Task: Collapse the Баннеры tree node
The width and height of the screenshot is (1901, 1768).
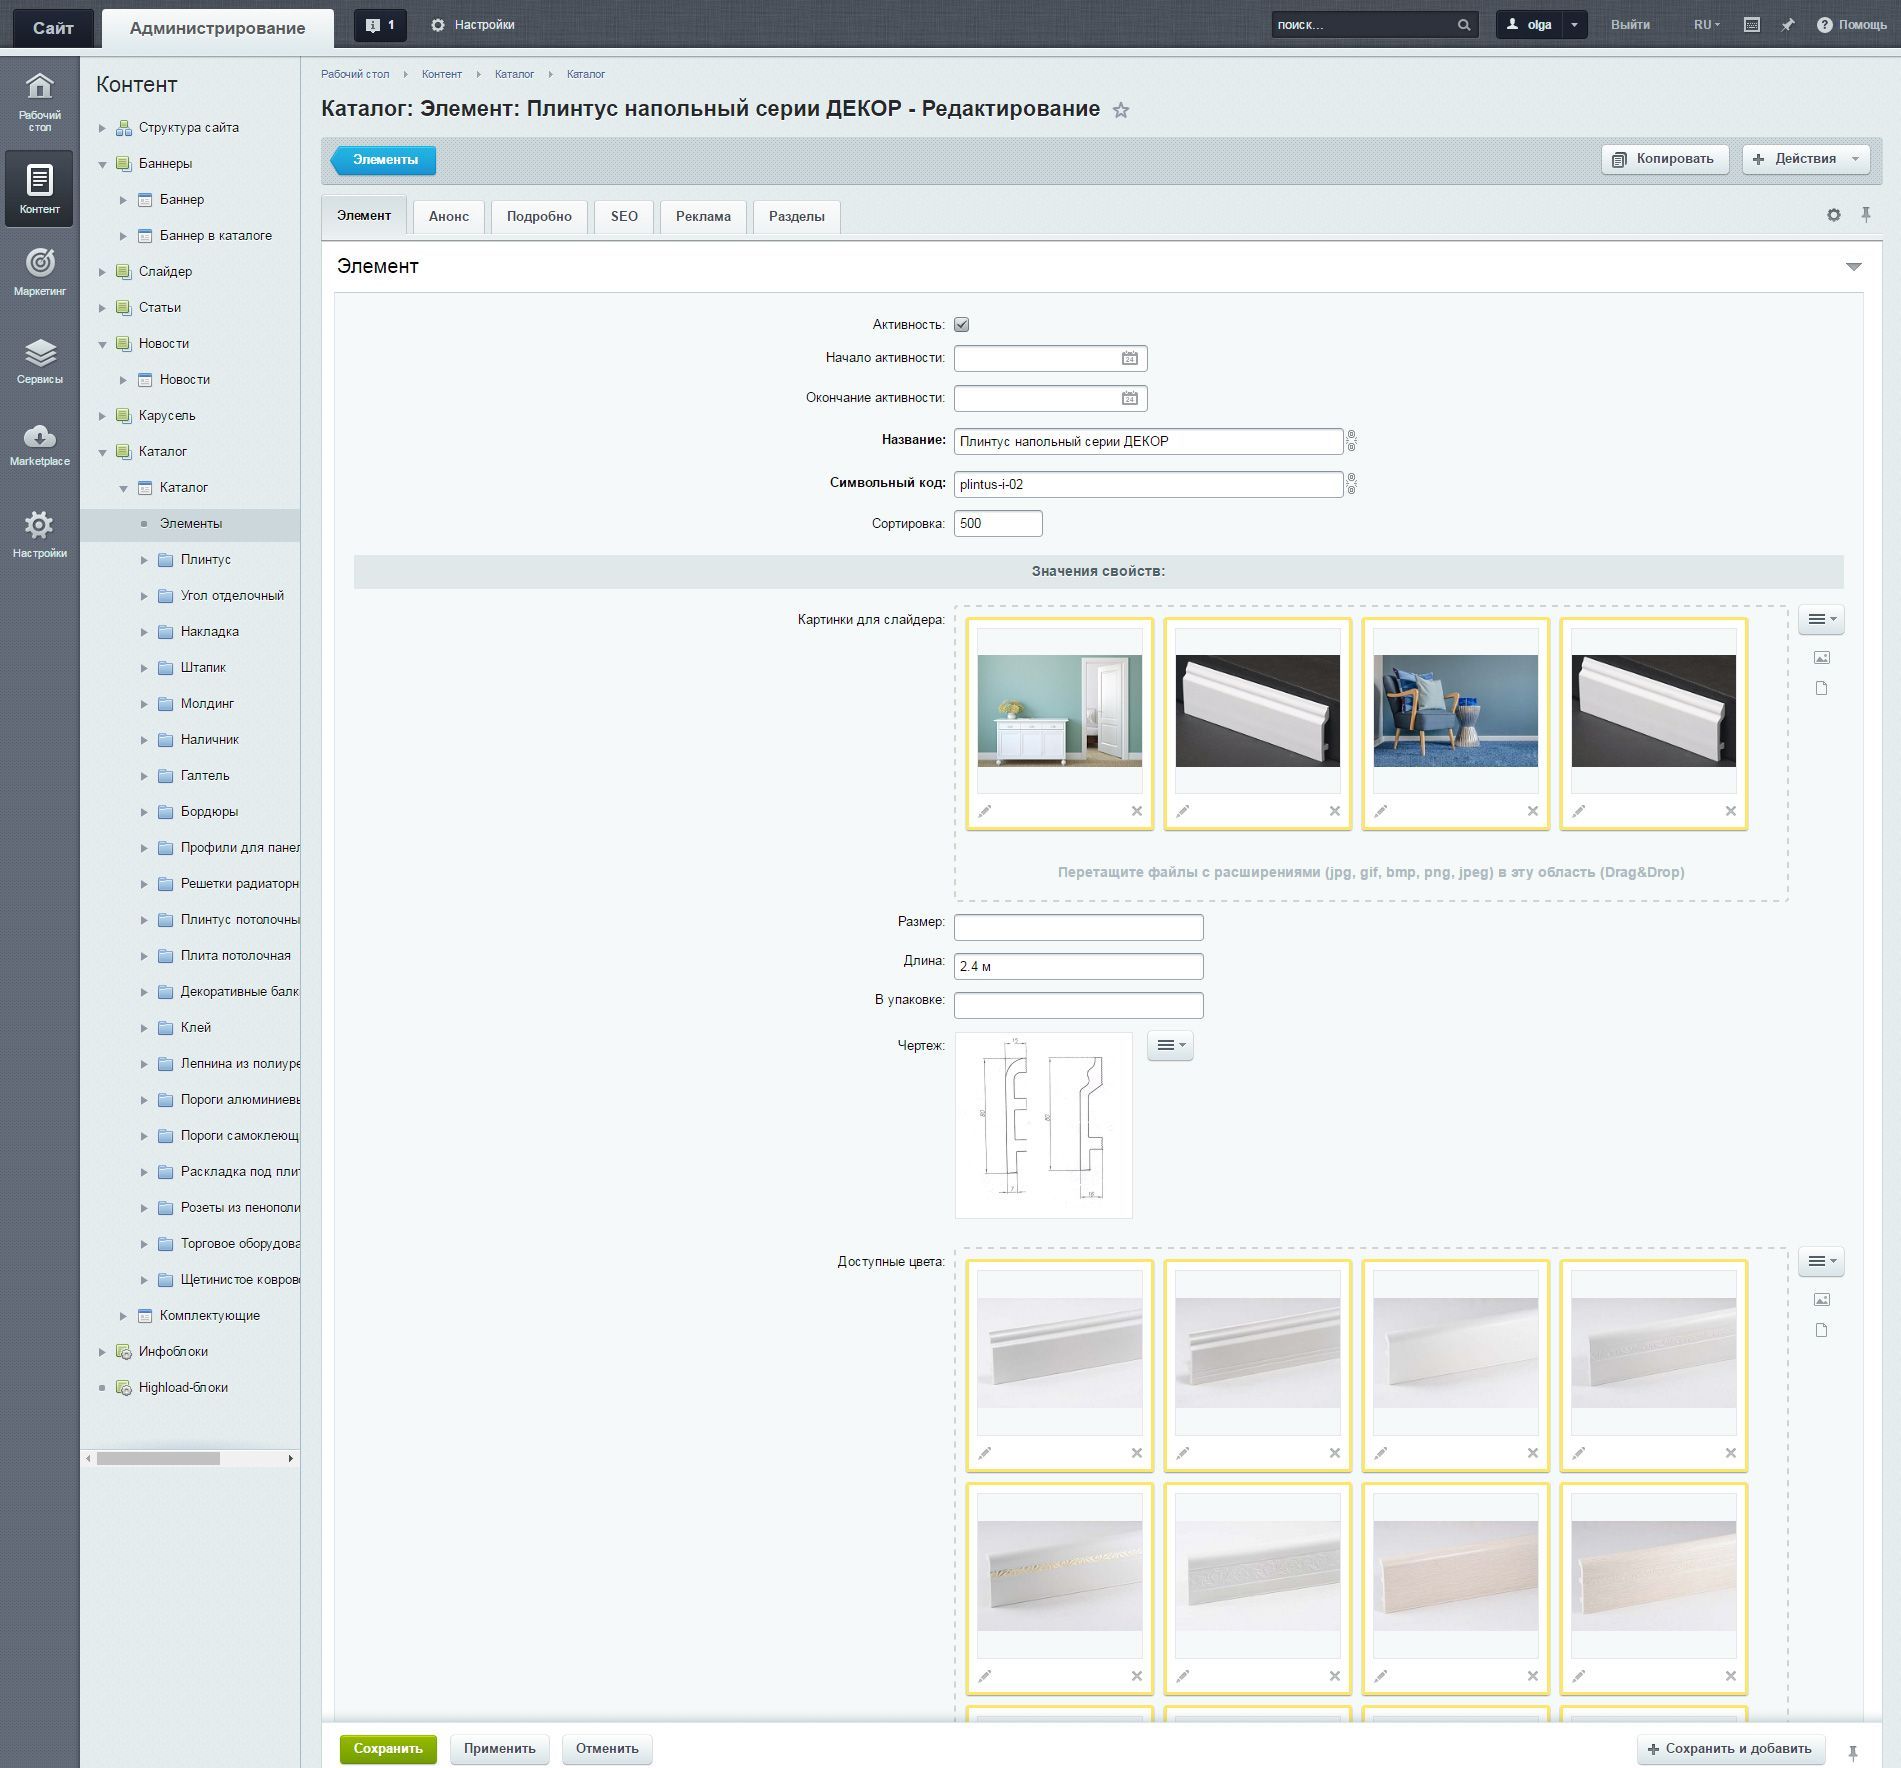Action: pos(102,164)
